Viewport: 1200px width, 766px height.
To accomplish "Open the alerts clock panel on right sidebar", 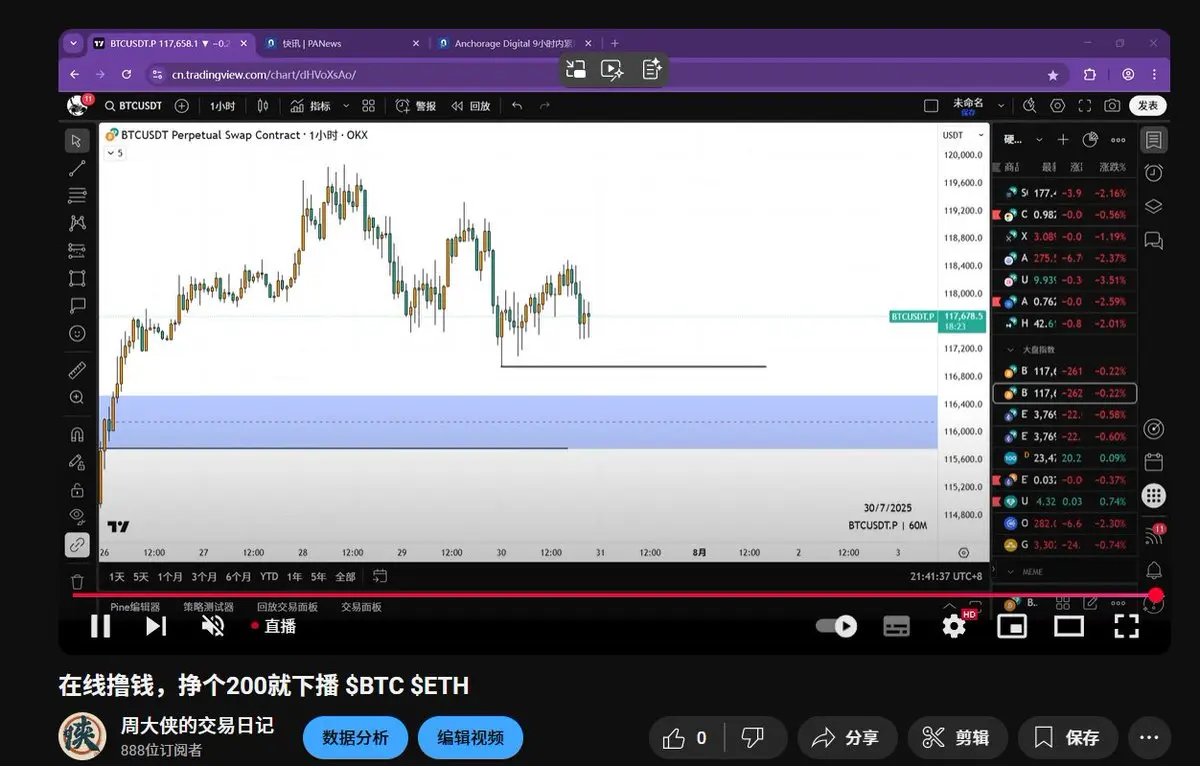I will (1153, 173).
